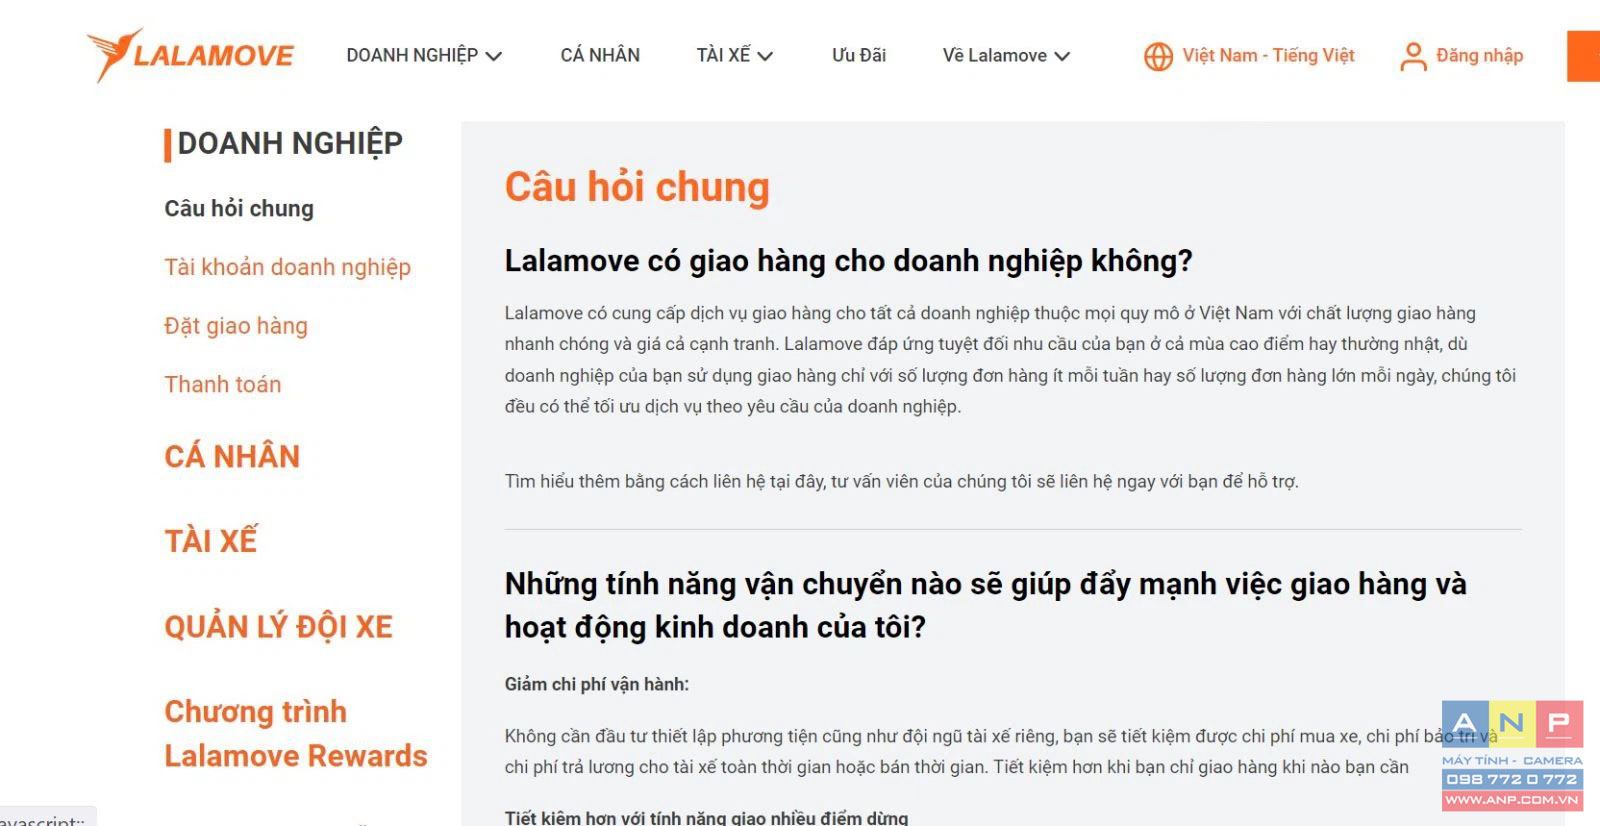The image size is (1600, 826).
Task: Click the user profile icon
Action: pyautogui.click(x=1413, y=56)
